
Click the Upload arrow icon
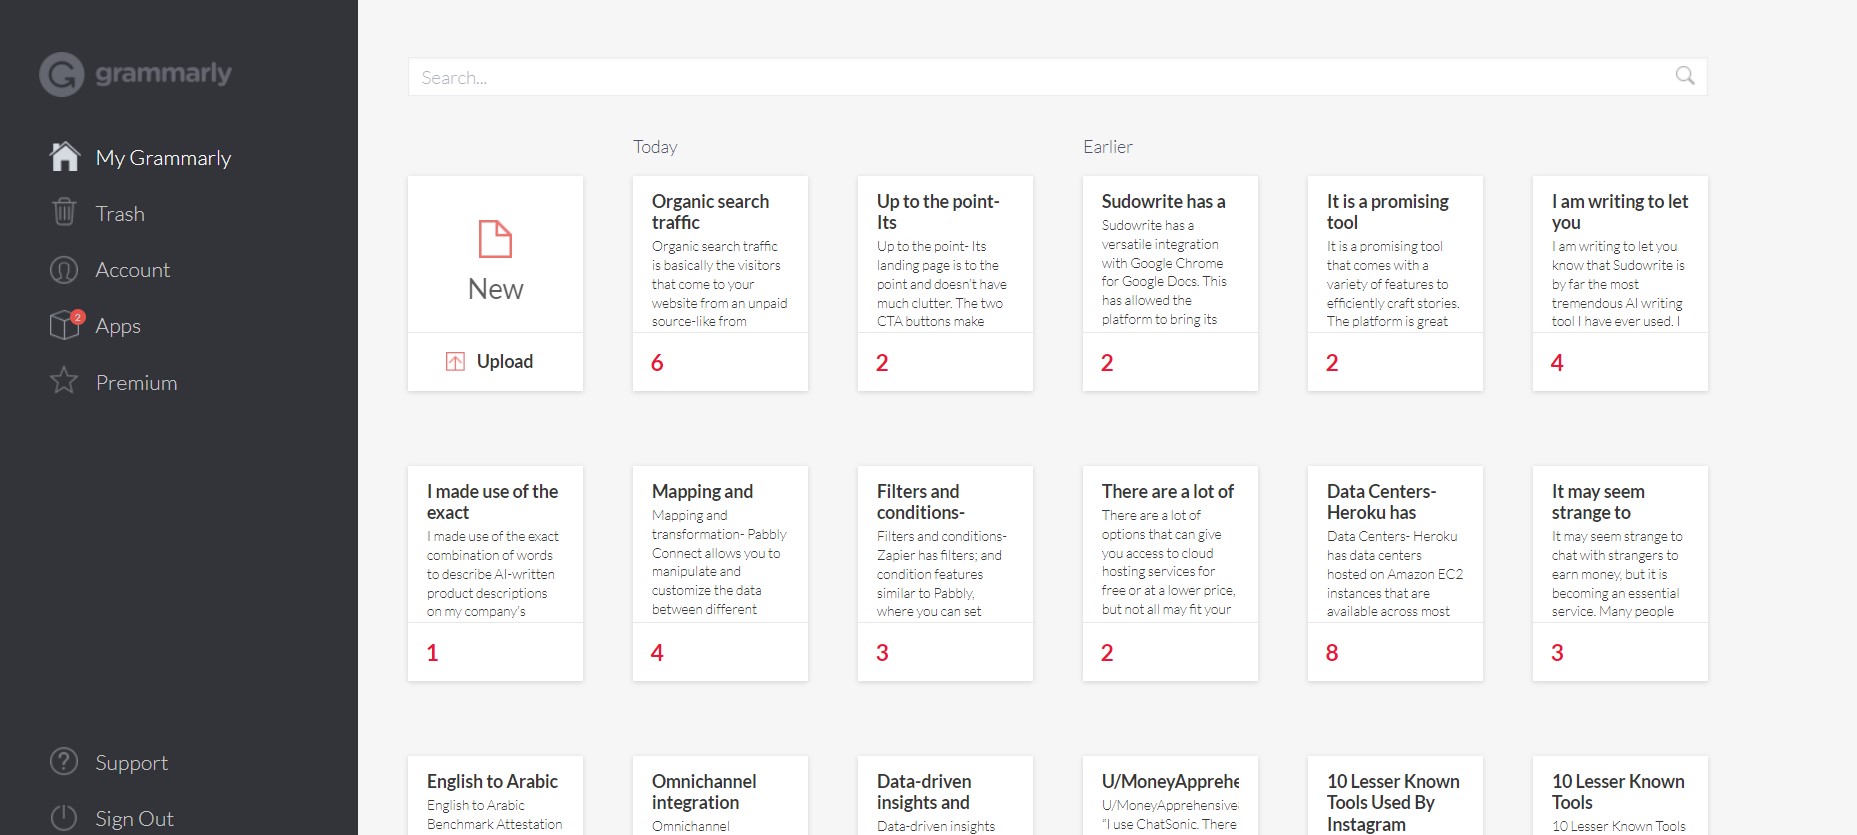click(x=455, y=362)
